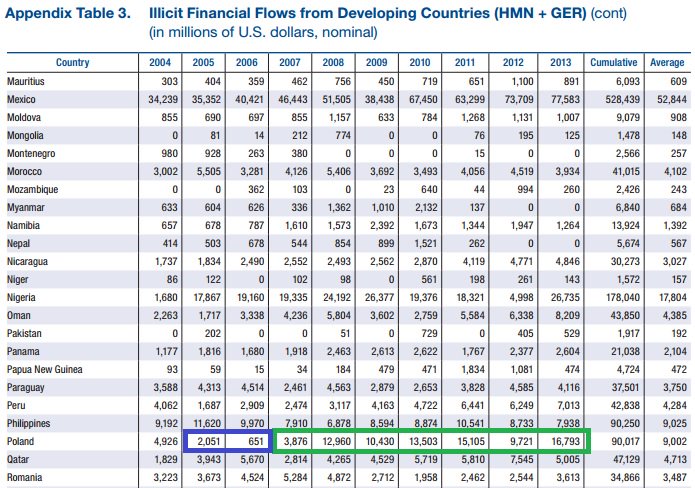Click Poland's 2006 value 651

click(x=256, y=441)
